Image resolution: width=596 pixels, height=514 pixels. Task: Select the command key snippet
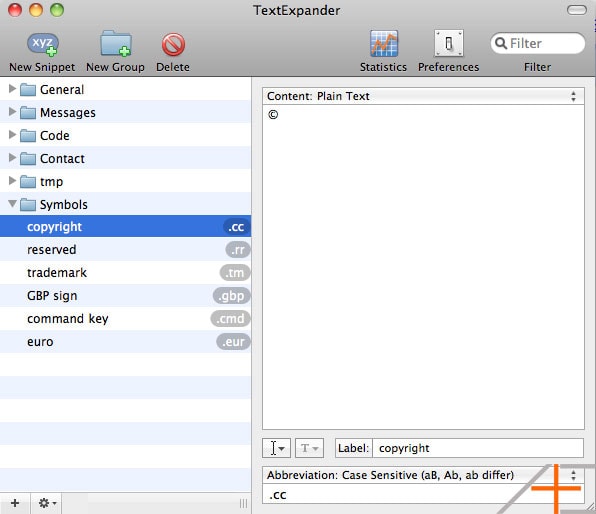(125, 319)
